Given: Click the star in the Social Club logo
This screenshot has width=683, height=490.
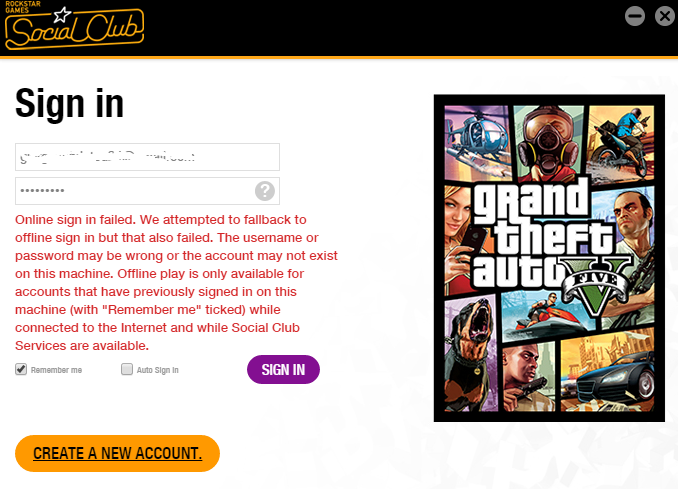Looking at the screenshot, I should click(62, 15).
